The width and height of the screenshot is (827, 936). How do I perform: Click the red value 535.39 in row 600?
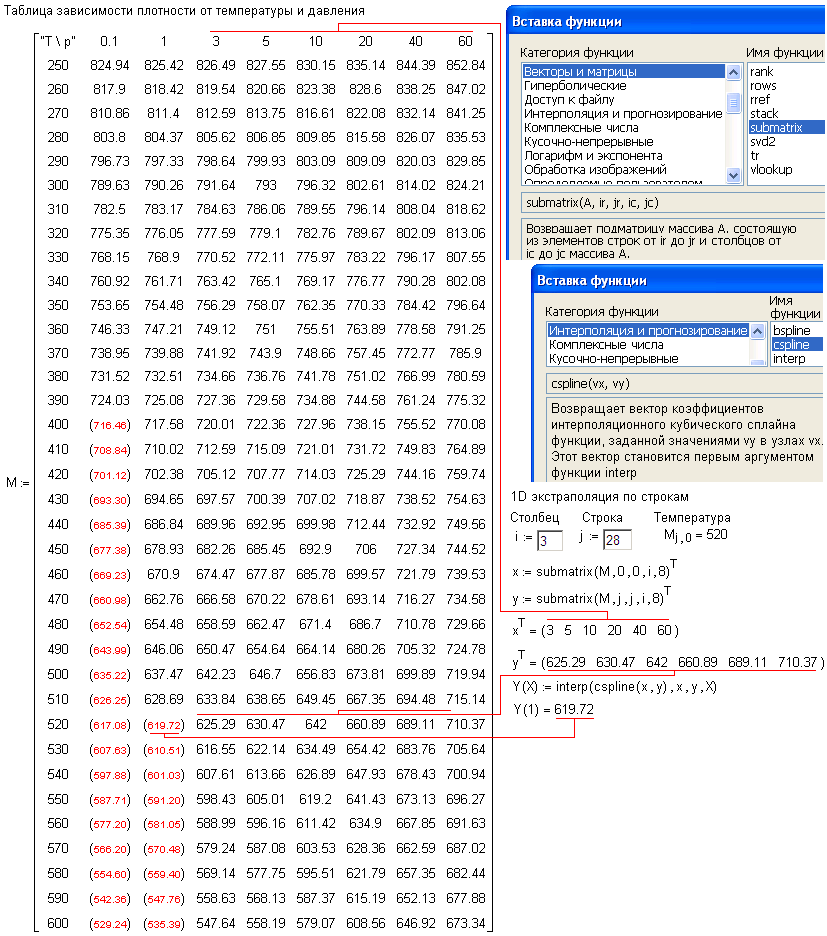(164, 924)
